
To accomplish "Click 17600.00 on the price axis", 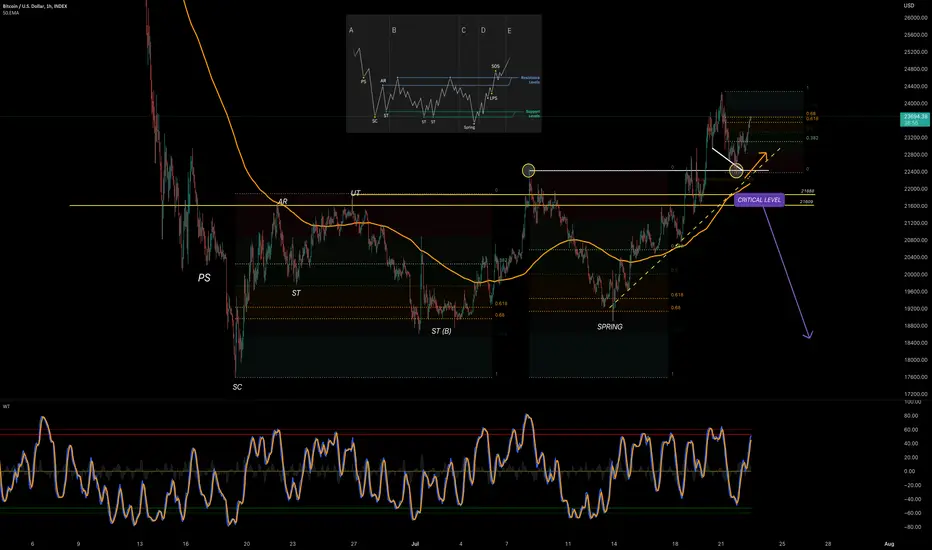I will (x=916, y=377).
